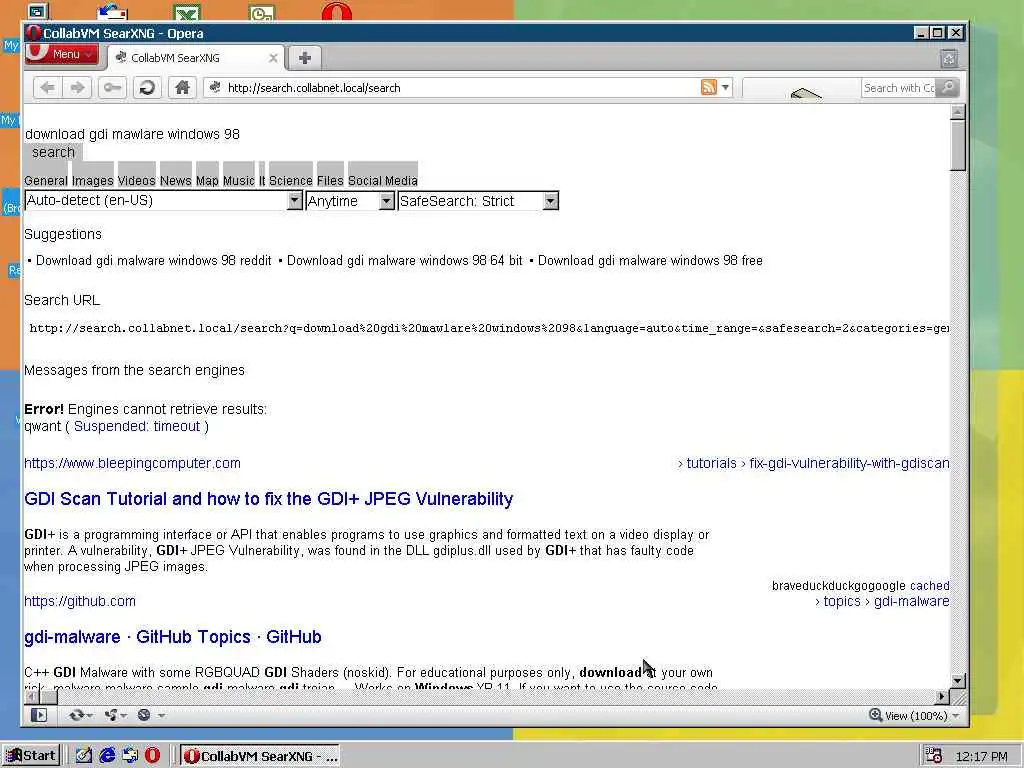
Task: Select the CollabVM SearXNG tab
Action: pos(196,57)
